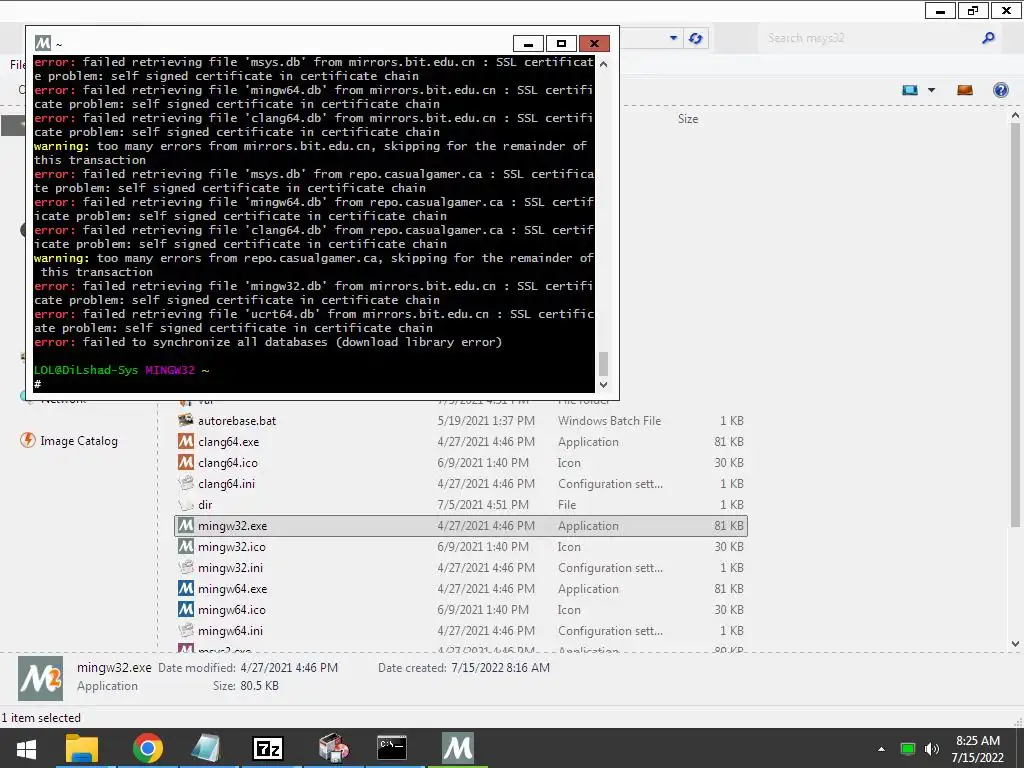Maximize the MSYS2 terminal window

click(x=561, y=43)
